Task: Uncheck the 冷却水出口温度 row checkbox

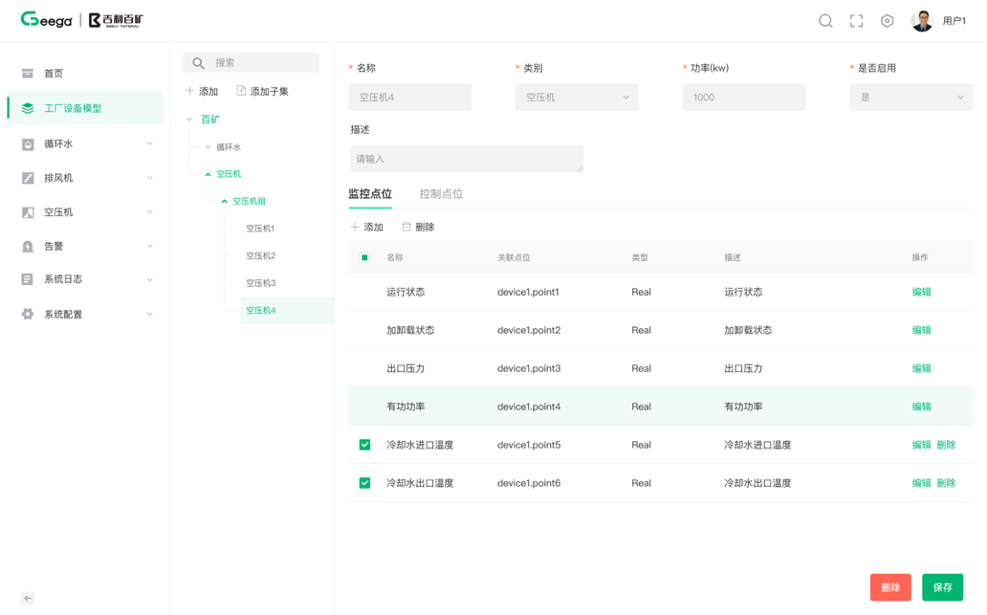Action: pos(365,483)
